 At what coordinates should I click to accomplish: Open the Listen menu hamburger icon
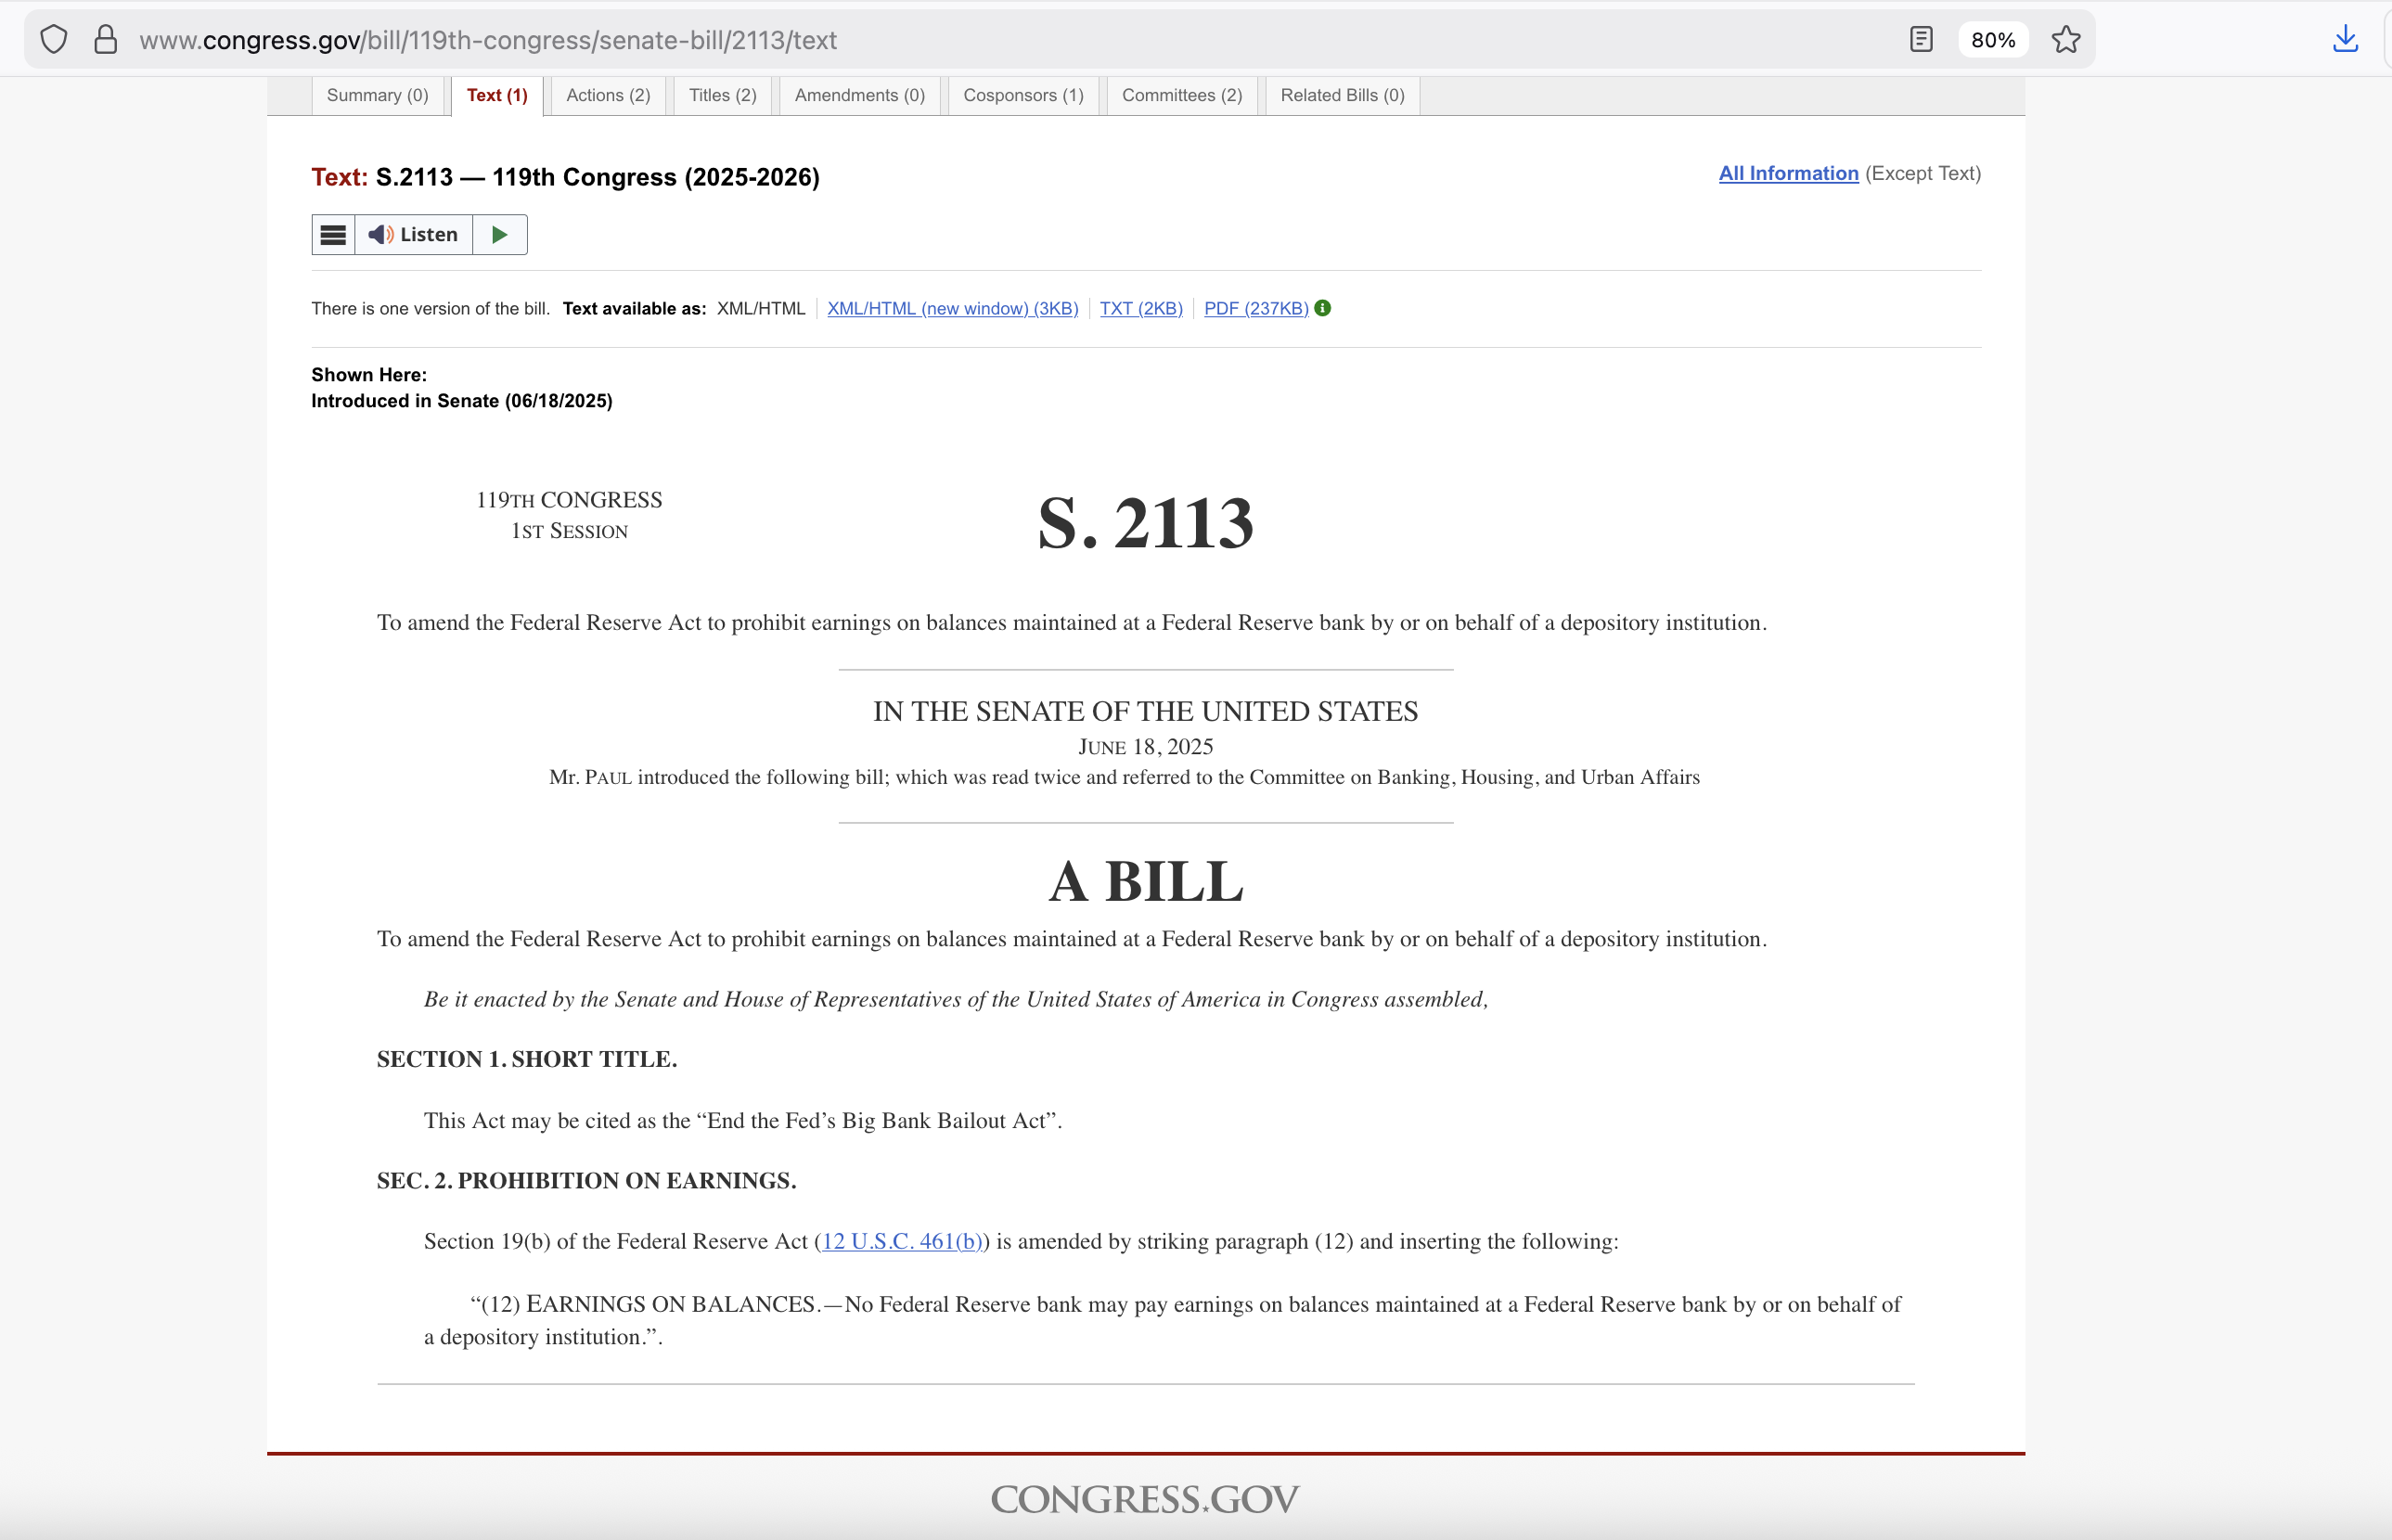pyautogui.click(x=333, y=235)
